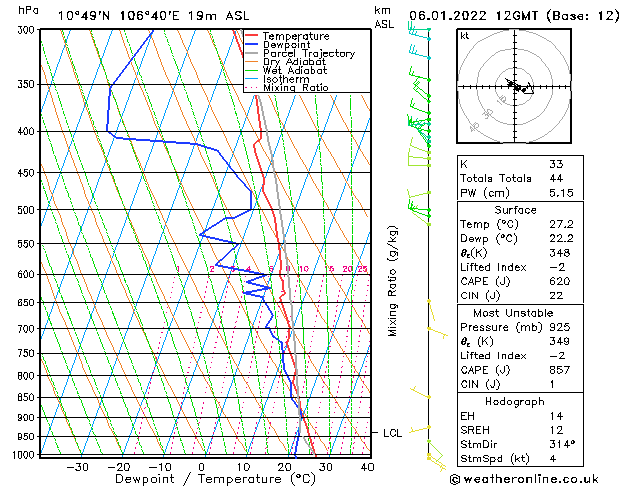Select "Wet Adiabat" entry in the legend
This screenshot has height=486, width=629.
295,70
